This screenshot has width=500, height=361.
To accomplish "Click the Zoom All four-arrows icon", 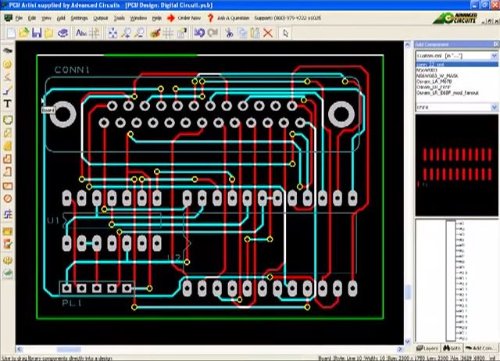I will 113,33.
